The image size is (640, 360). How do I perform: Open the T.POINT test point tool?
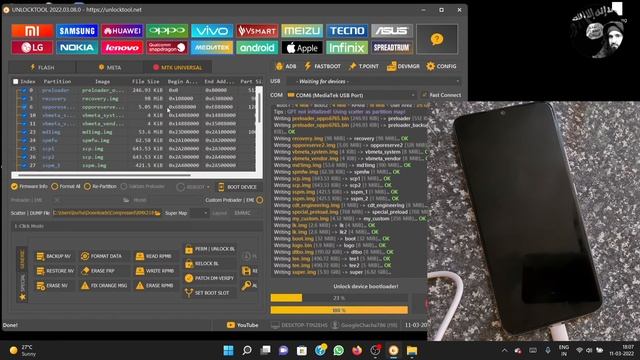(363, 66)
